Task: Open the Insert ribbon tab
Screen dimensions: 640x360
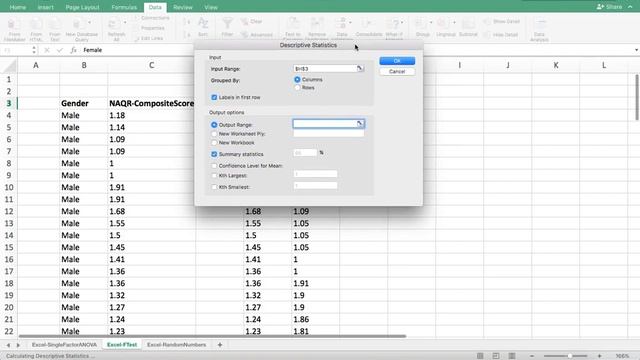Action: 45,7
